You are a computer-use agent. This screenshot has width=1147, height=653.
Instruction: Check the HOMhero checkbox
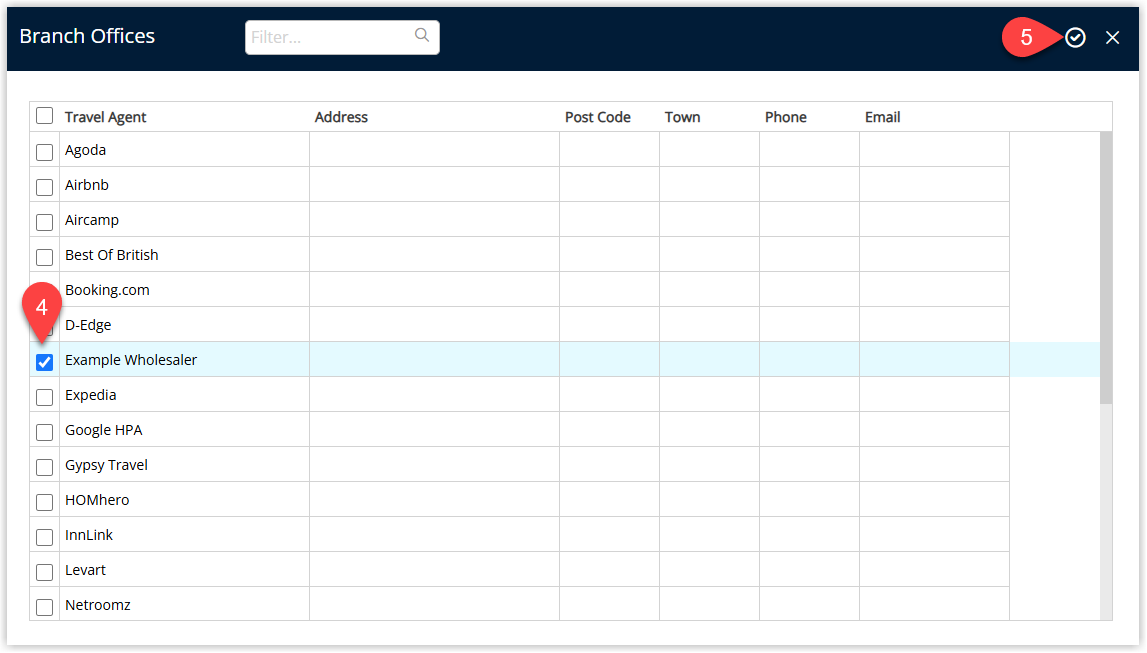tap(45, 502)
